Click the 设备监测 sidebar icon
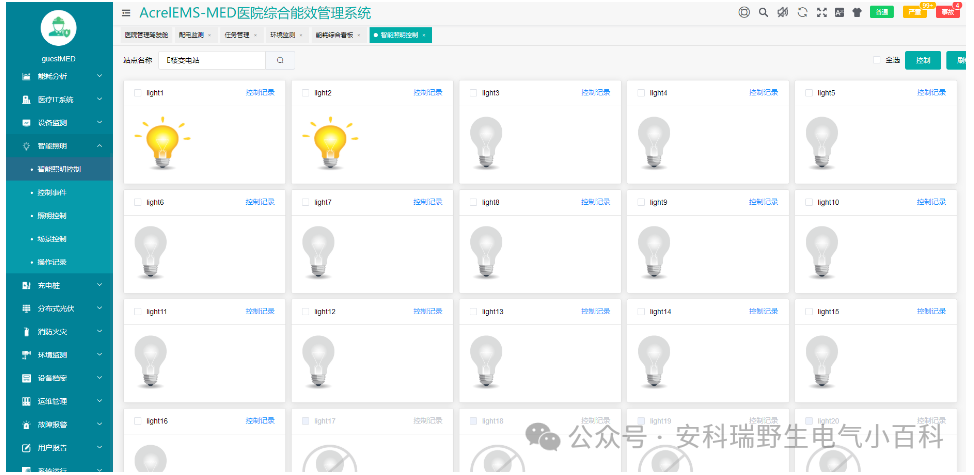Viewport: 974px width, 475px height. point(26,123)
